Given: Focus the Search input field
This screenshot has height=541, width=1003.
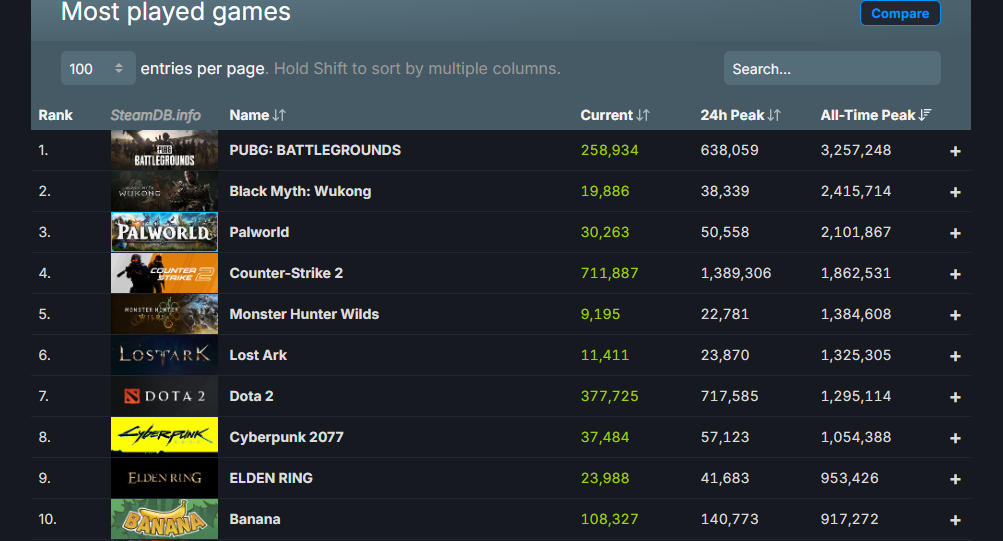Looking at the screenshot, I should click(832, 68).
